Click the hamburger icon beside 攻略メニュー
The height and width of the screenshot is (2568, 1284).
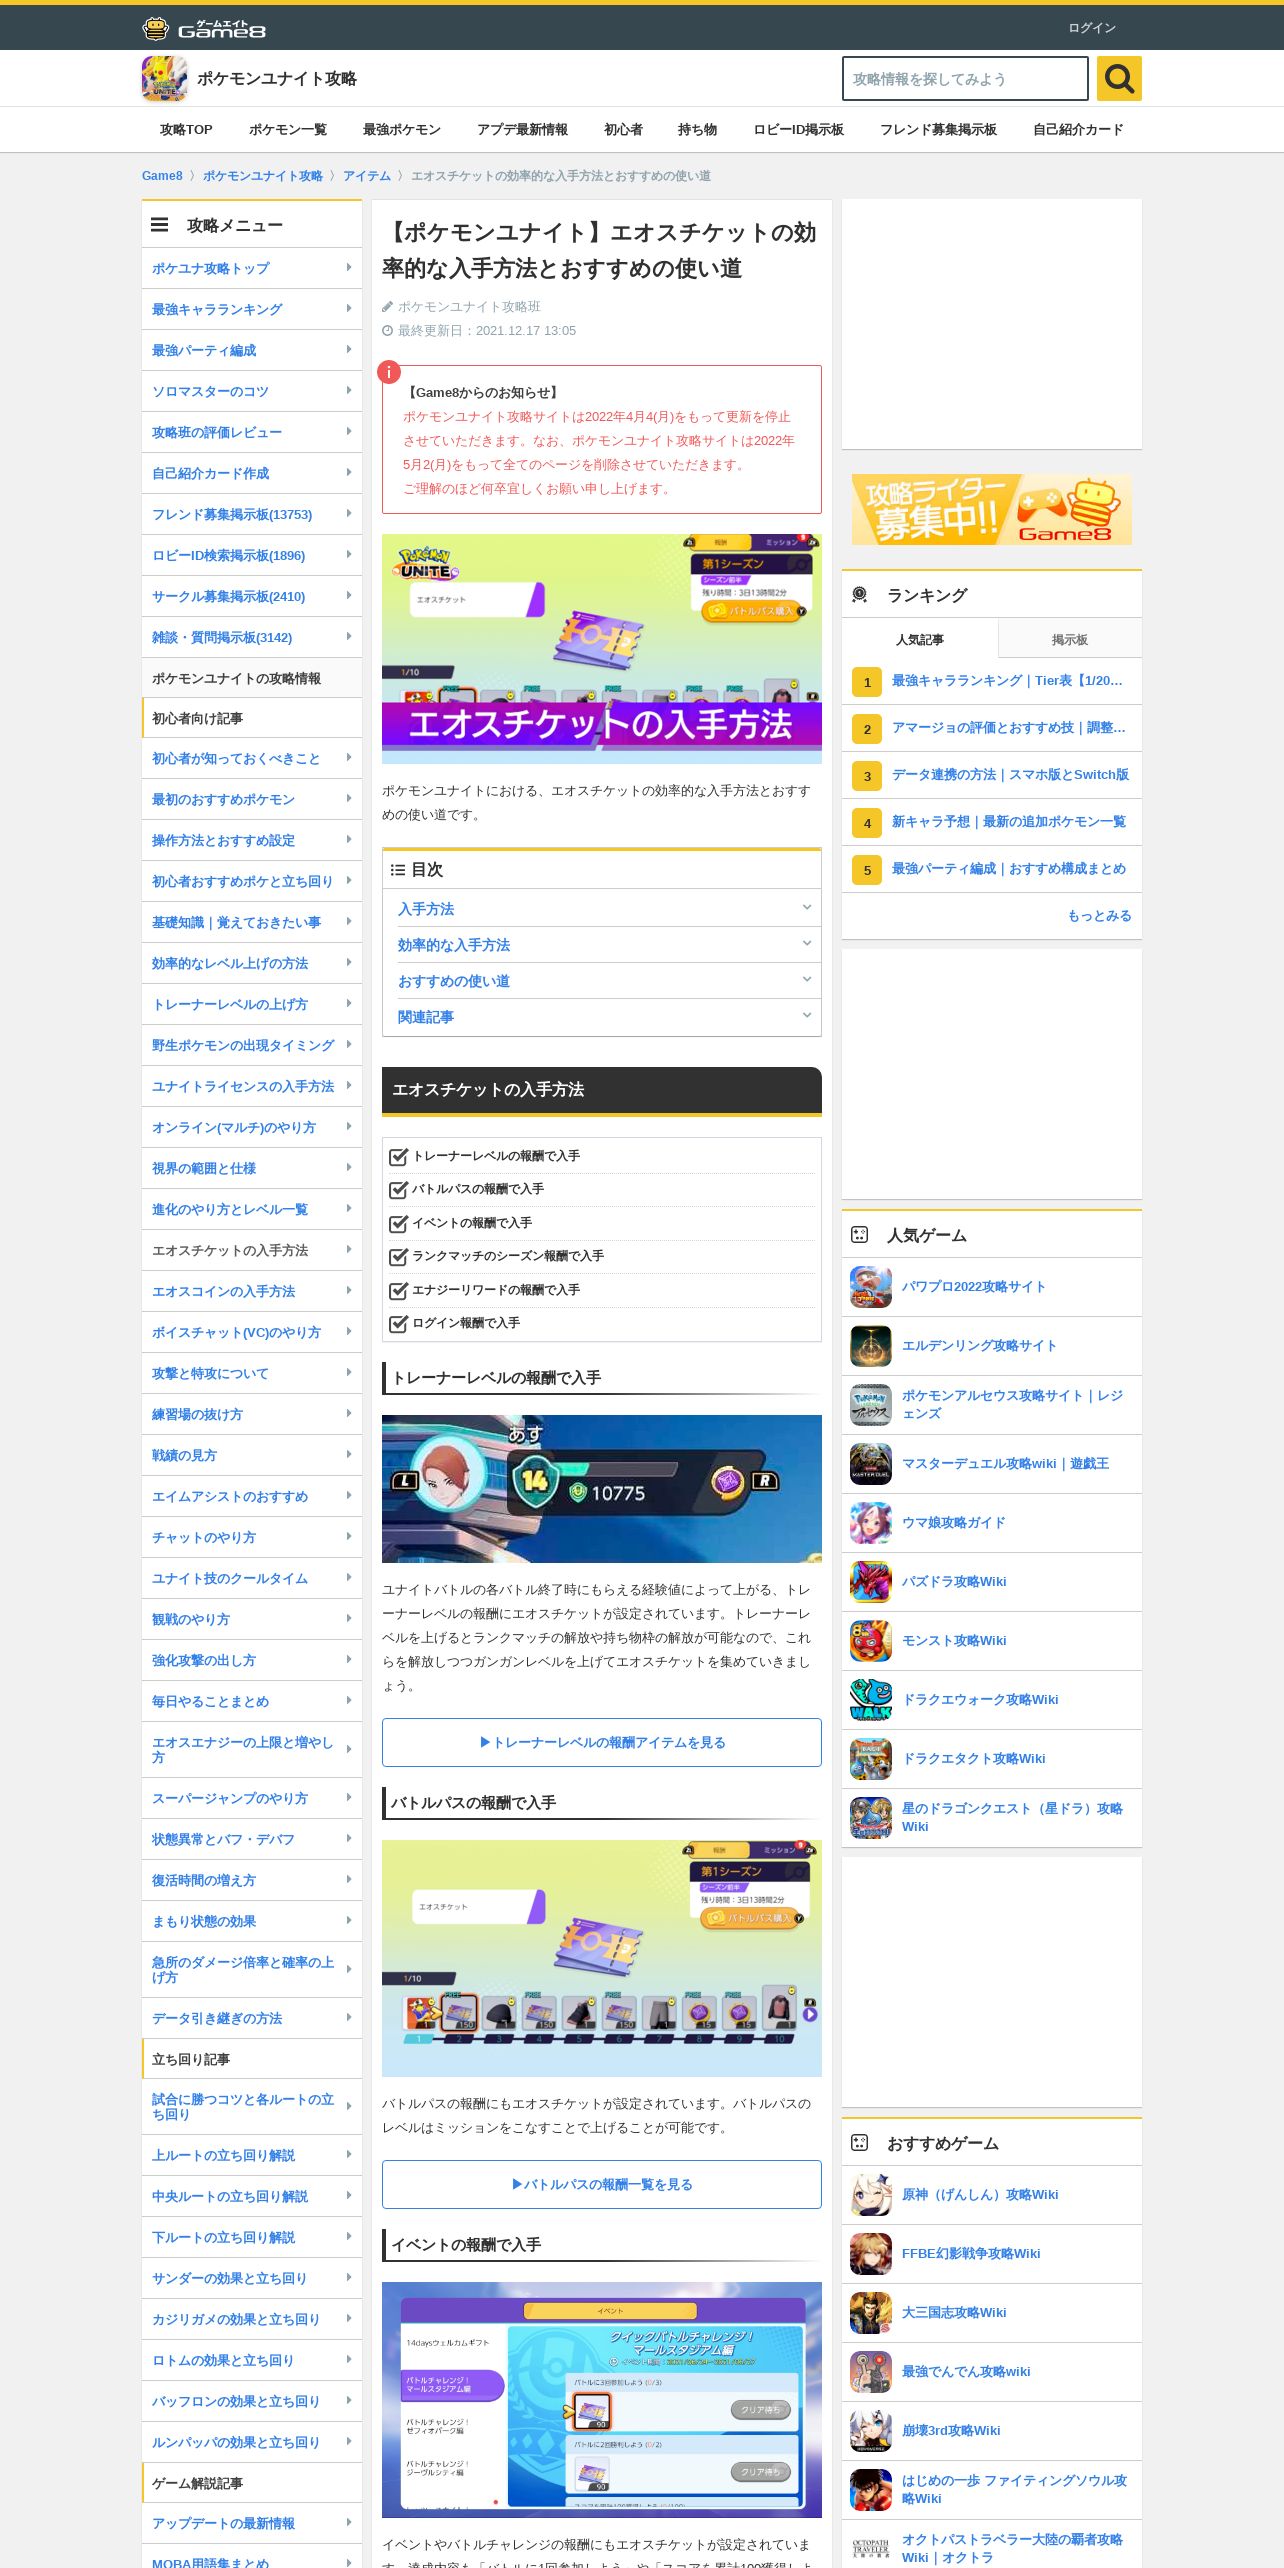point(160,225)
